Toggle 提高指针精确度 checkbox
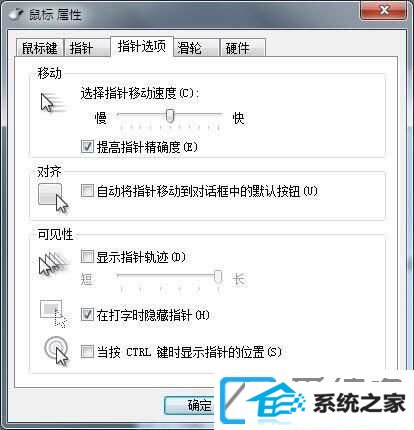 (x=87, y=147)
